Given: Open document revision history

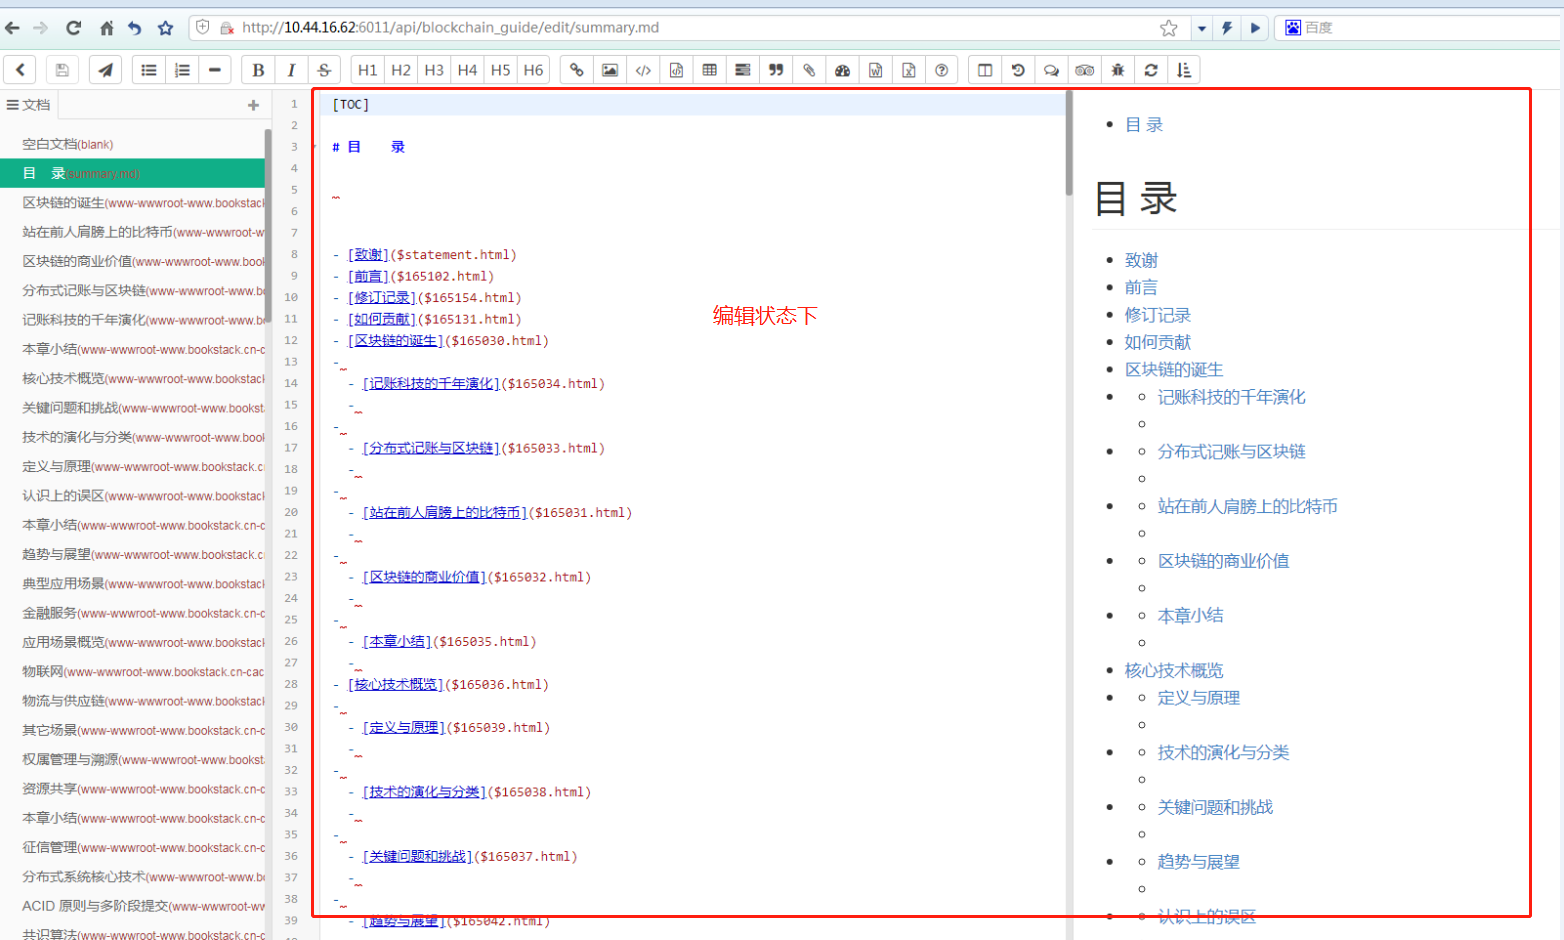Looking at the screenshot, I should (1018, 70).
